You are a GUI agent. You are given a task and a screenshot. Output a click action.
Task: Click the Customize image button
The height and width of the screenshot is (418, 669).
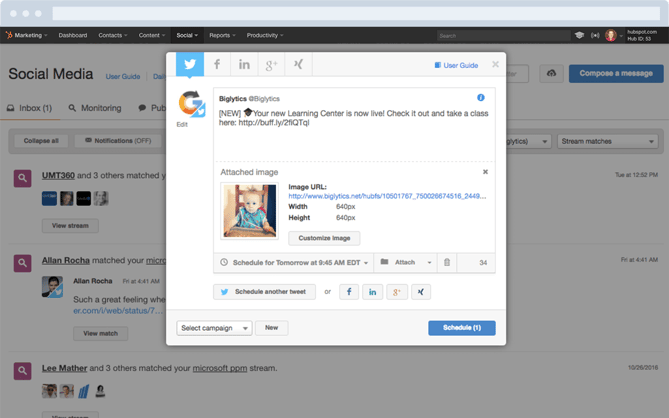pos(324,238)
